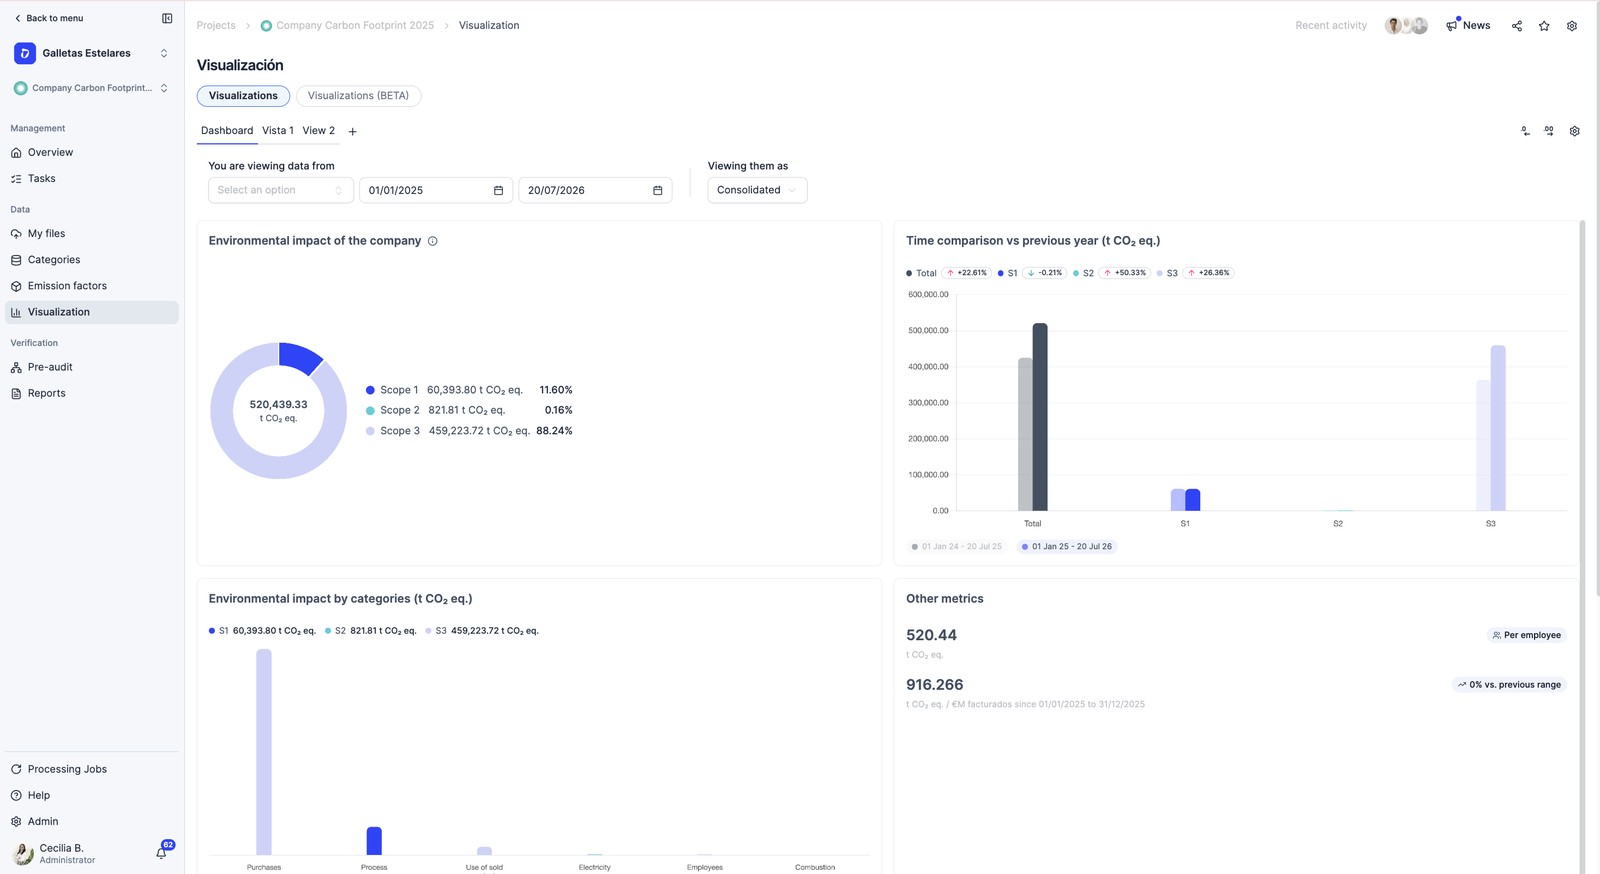1600x874 pixels.
Task: Select the Visualizations pill toggle
Action: tap(243, 96)
